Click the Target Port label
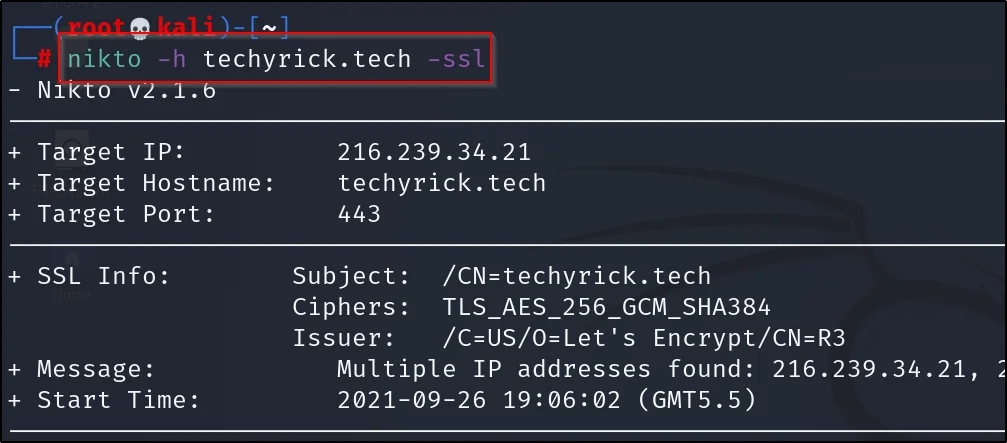 click(111, 213)
